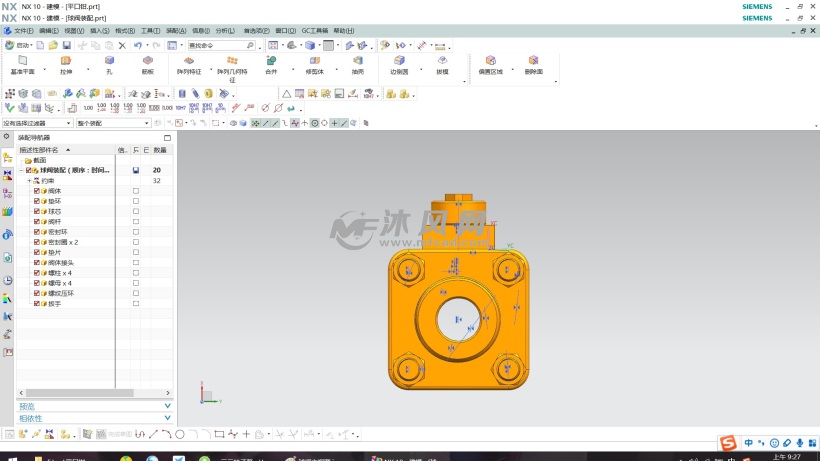The image size is (820, 461).
Task: Maximize the 装配导航器 panel square button
Action: click(167, 137)
